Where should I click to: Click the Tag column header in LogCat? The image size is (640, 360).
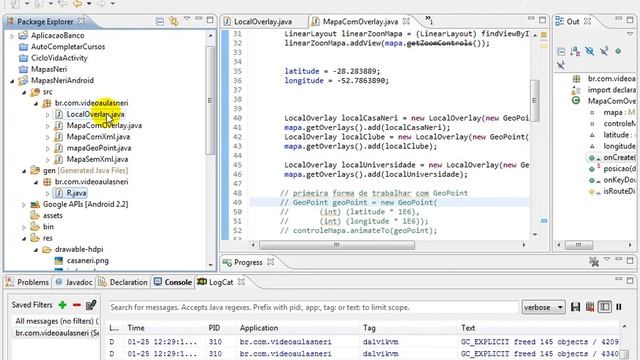(x=369, y=328)
